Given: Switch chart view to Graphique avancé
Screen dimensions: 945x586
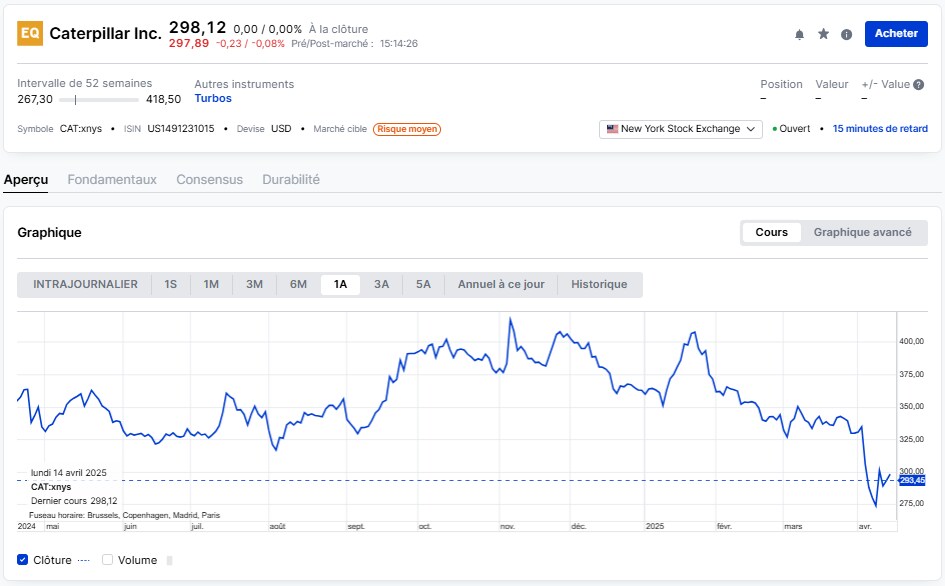Looking at the screenshot, I should (862, 232).
